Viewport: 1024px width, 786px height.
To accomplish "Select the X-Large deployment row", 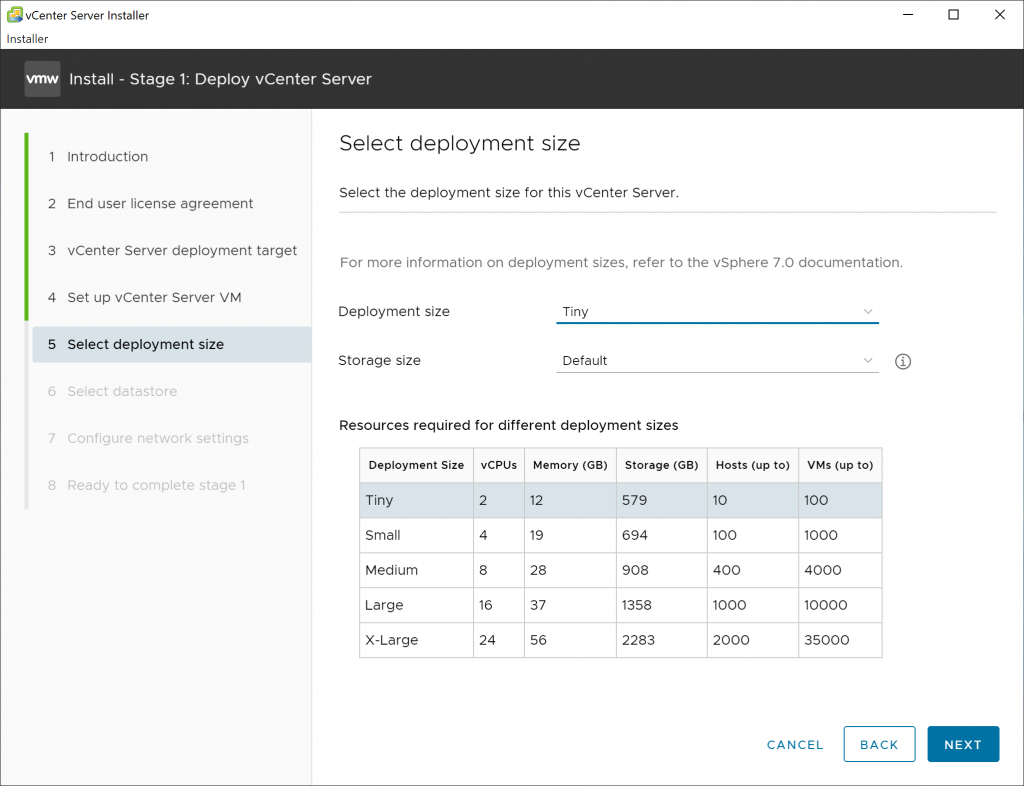I will coord(620,640).
